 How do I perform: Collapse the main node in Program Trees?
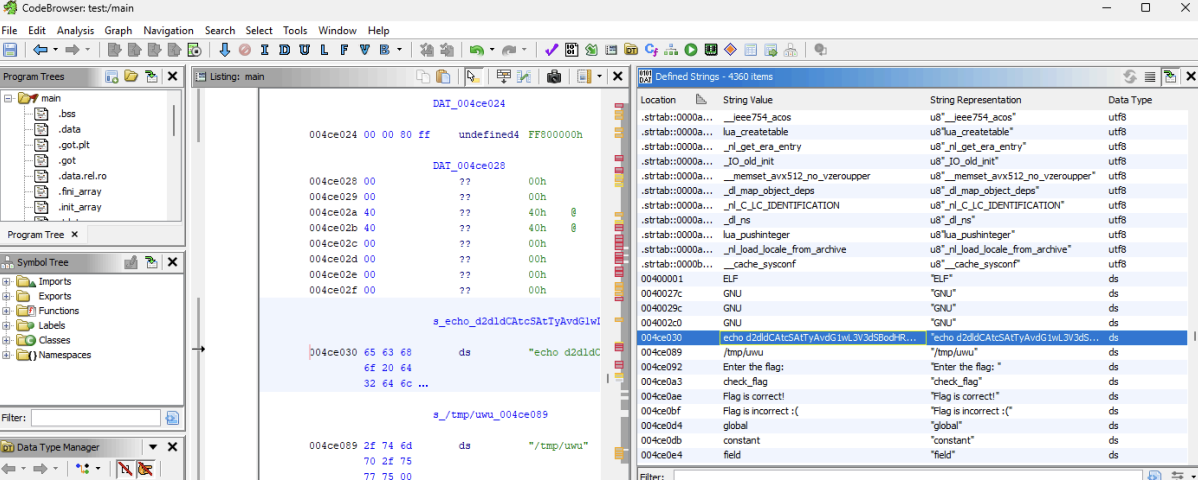click(8, 99)
